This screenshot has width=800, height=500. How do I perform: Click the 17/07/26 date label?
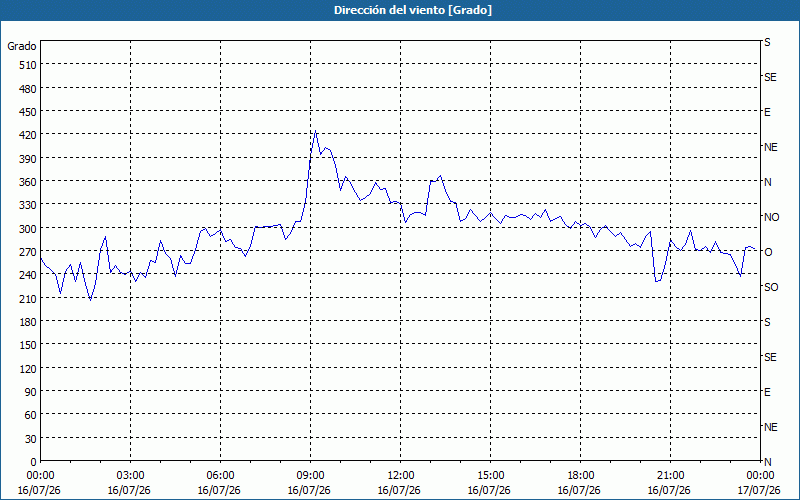coord(759,490)
